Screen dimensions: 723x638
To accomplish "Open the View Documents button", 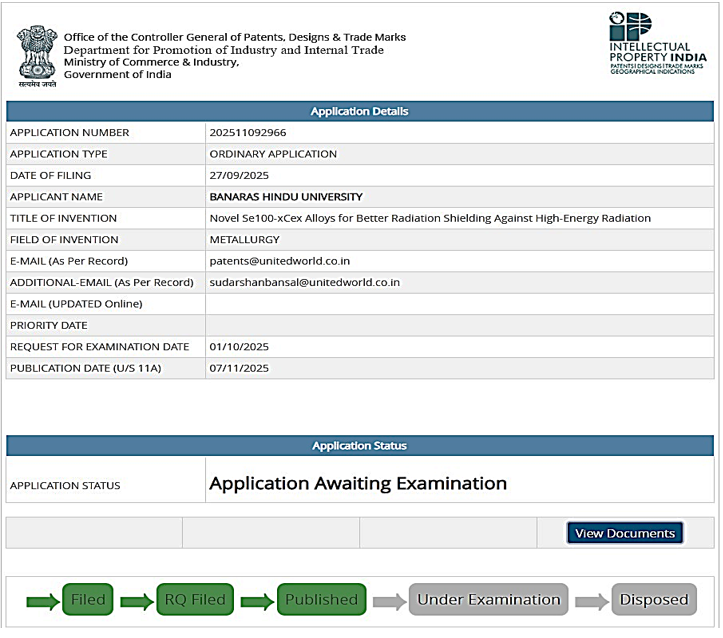I will tap(625, 533).
